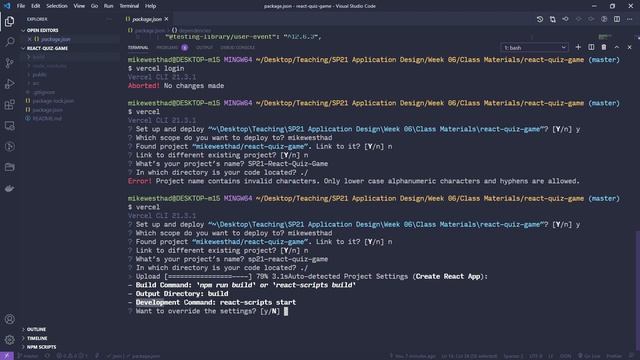This screenshot has width=640, height=360.
Task: Click the VS Code logo in title bar
Action: pyautogui.click(x=7, y=6)
